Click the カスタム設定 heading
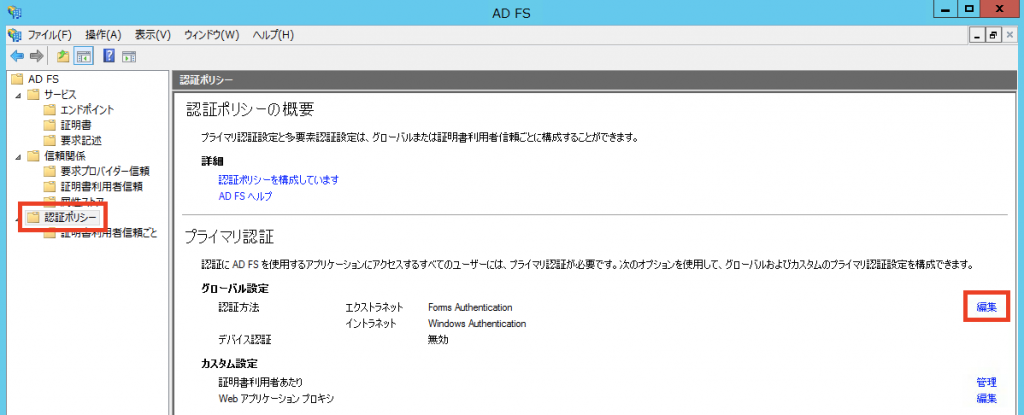Image resolution: width=1024 pixels, height=415 pixels. [x=229, y=363]
